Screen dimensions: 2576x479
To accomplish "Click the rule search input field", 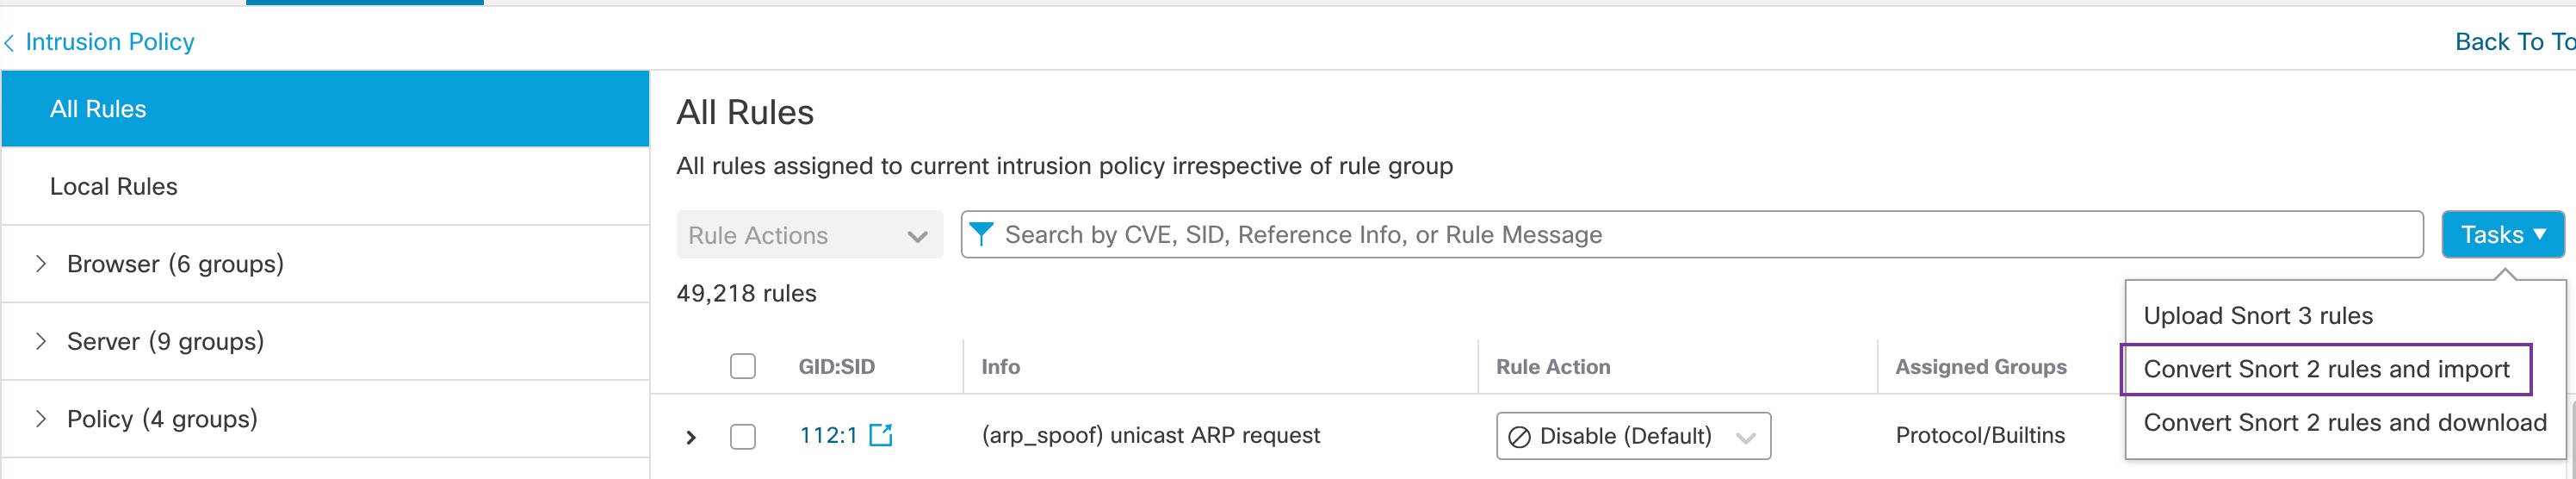I will pos(1700,235).
